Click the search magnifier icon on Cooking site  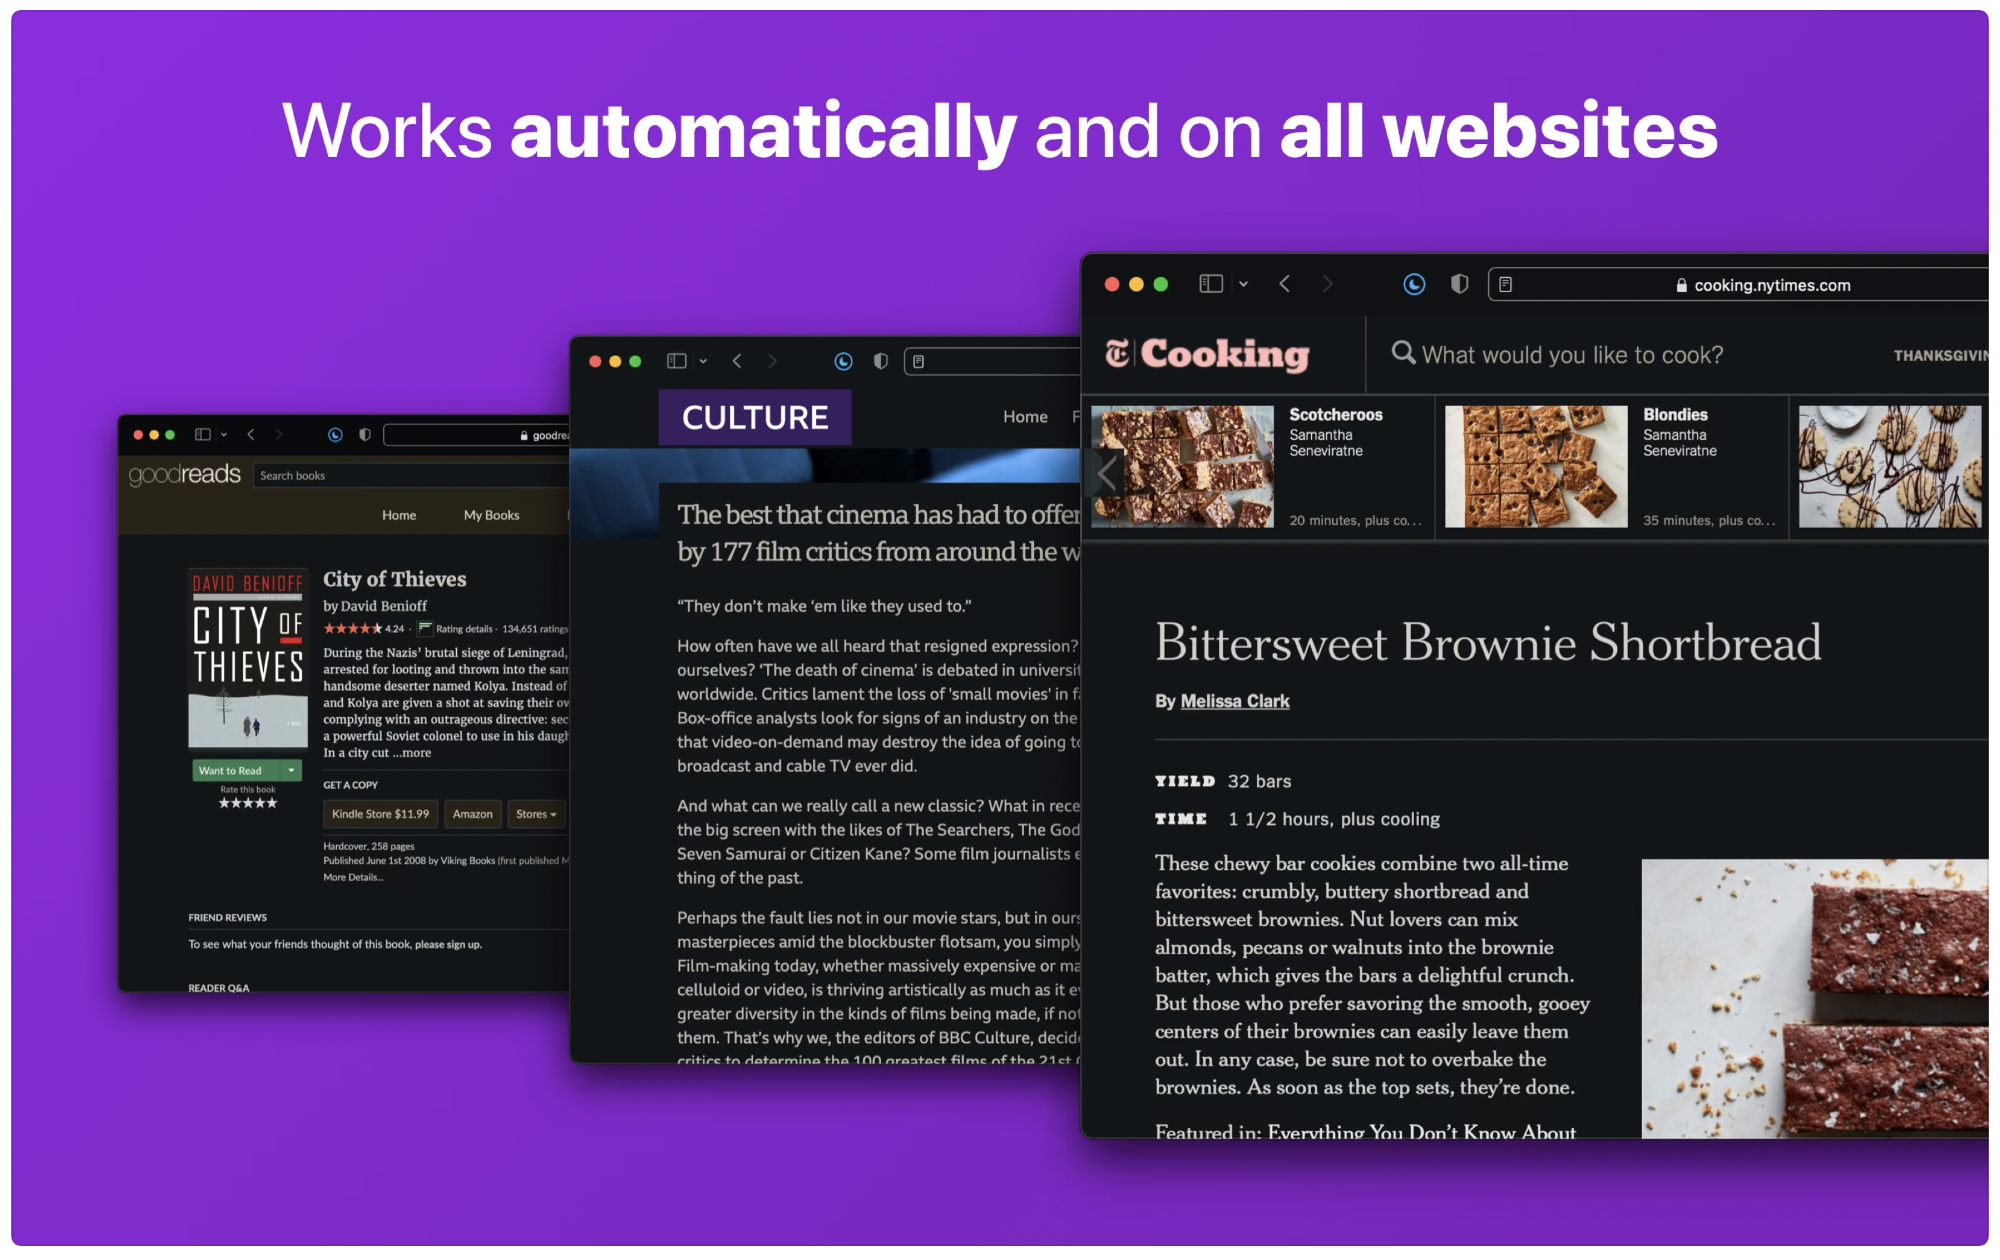(1403, 353)
